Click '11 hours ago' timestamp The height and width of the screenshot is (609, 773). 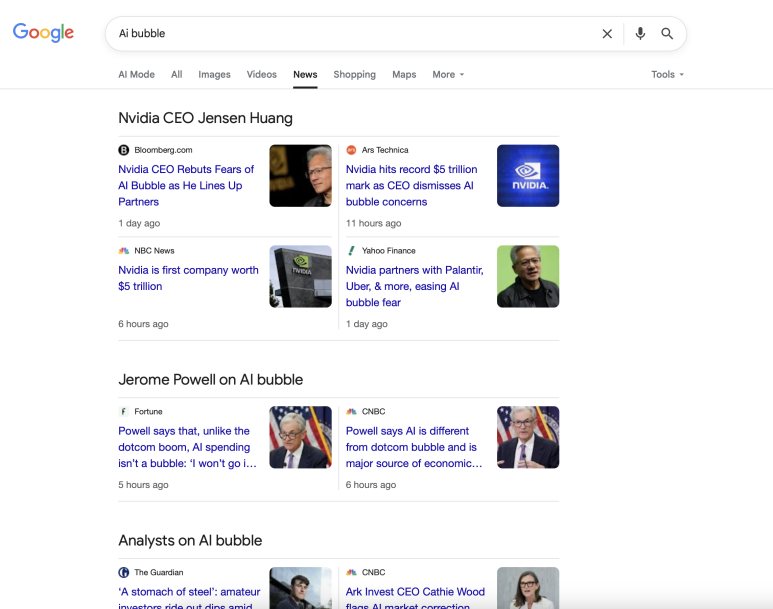[x=373, y=223]
